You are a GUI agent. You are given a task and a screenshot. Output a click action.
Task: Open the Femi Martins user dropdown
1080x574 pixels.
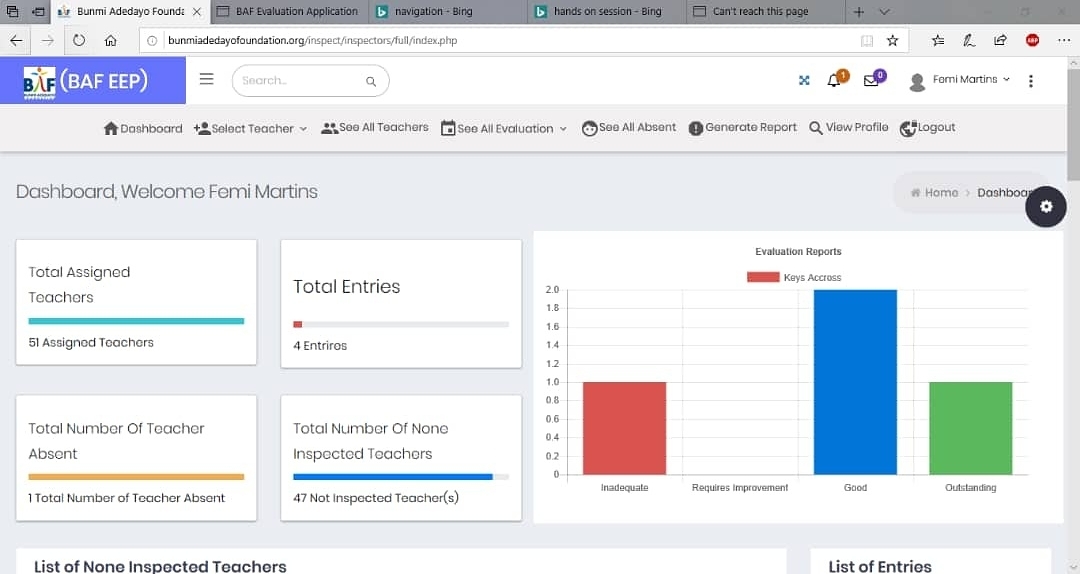(960, 80)
